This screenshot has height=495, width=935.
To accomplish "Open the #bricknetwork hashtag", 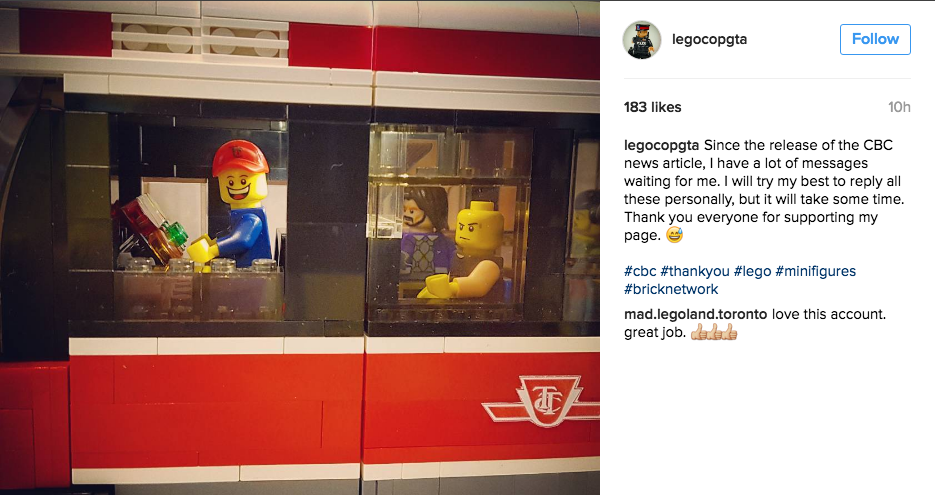I will [671, 289].
